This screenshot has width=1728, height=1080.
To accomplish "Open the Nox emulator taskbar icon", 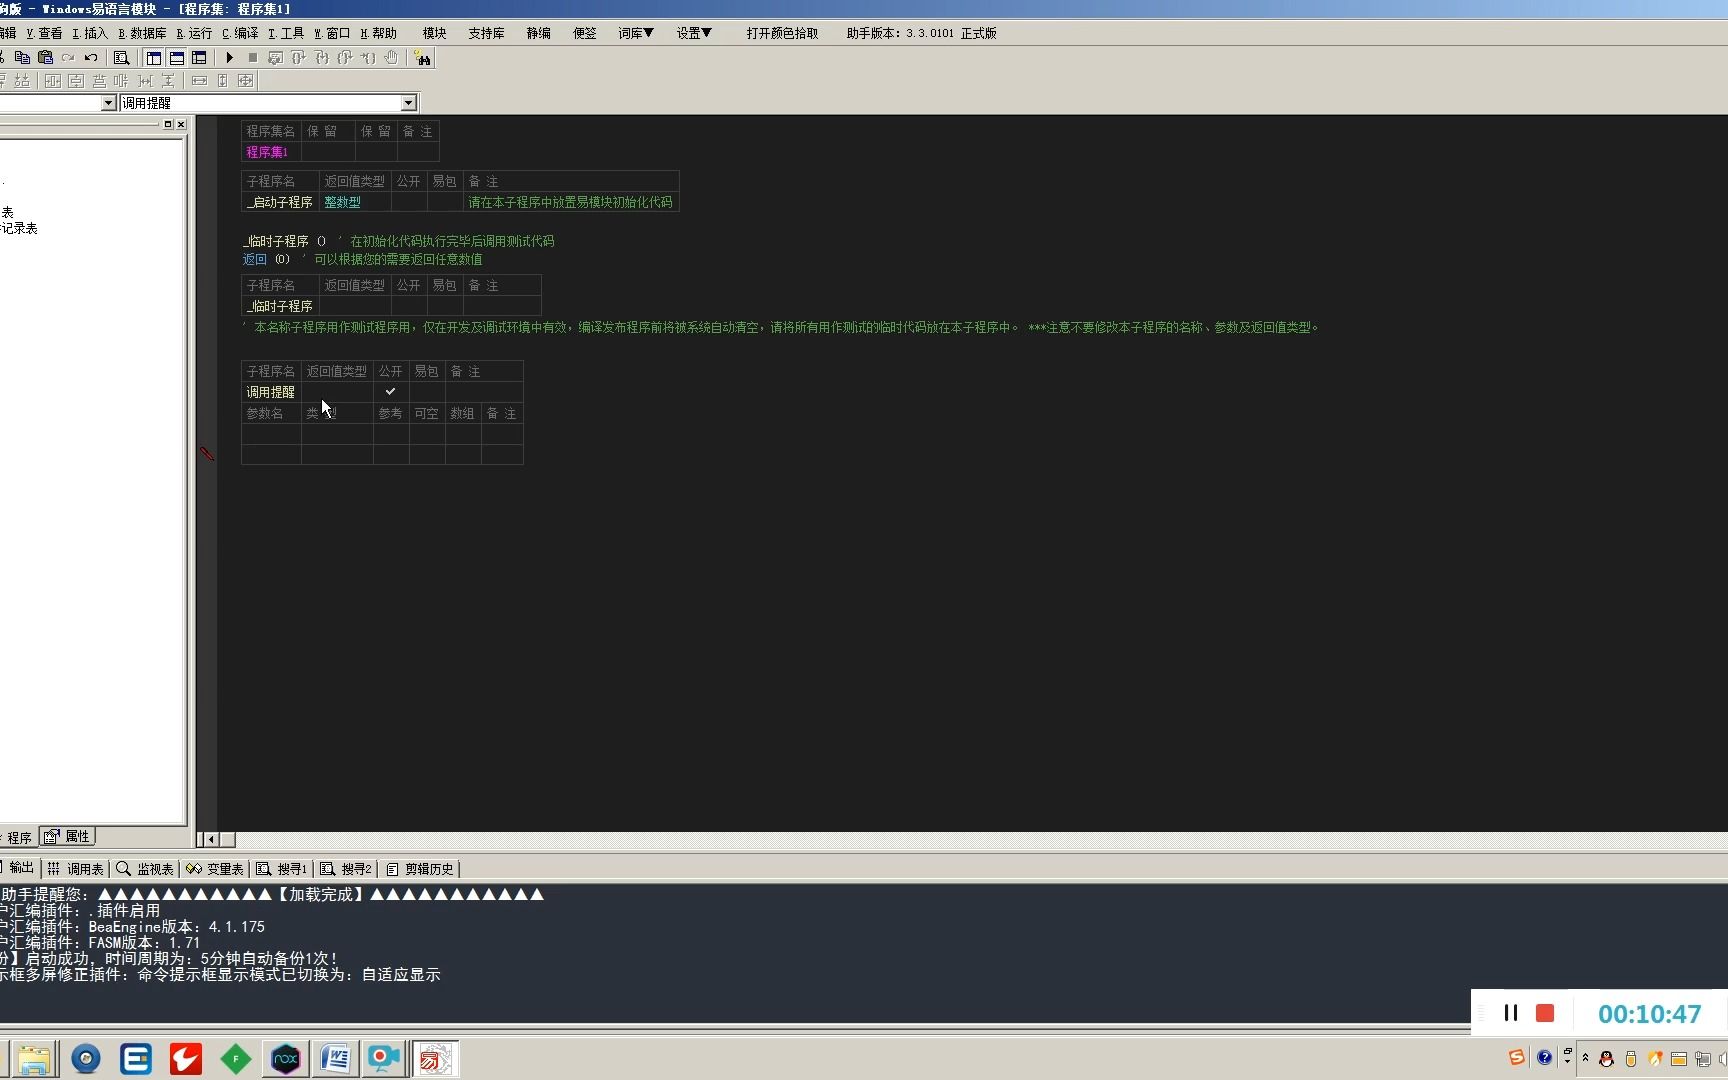I will [x=285, y=1058].
